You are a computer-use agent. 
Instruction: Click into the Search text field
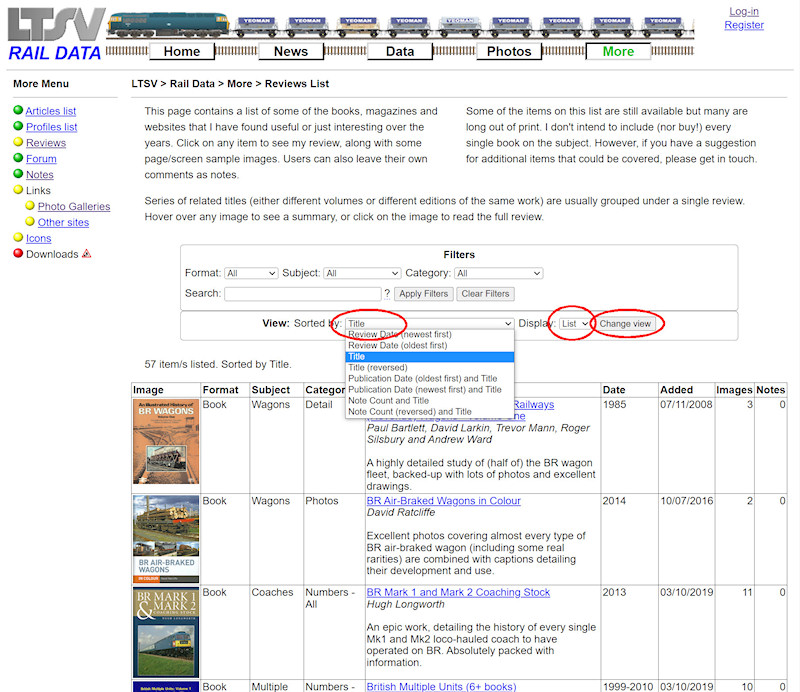(x=302, y=294)
